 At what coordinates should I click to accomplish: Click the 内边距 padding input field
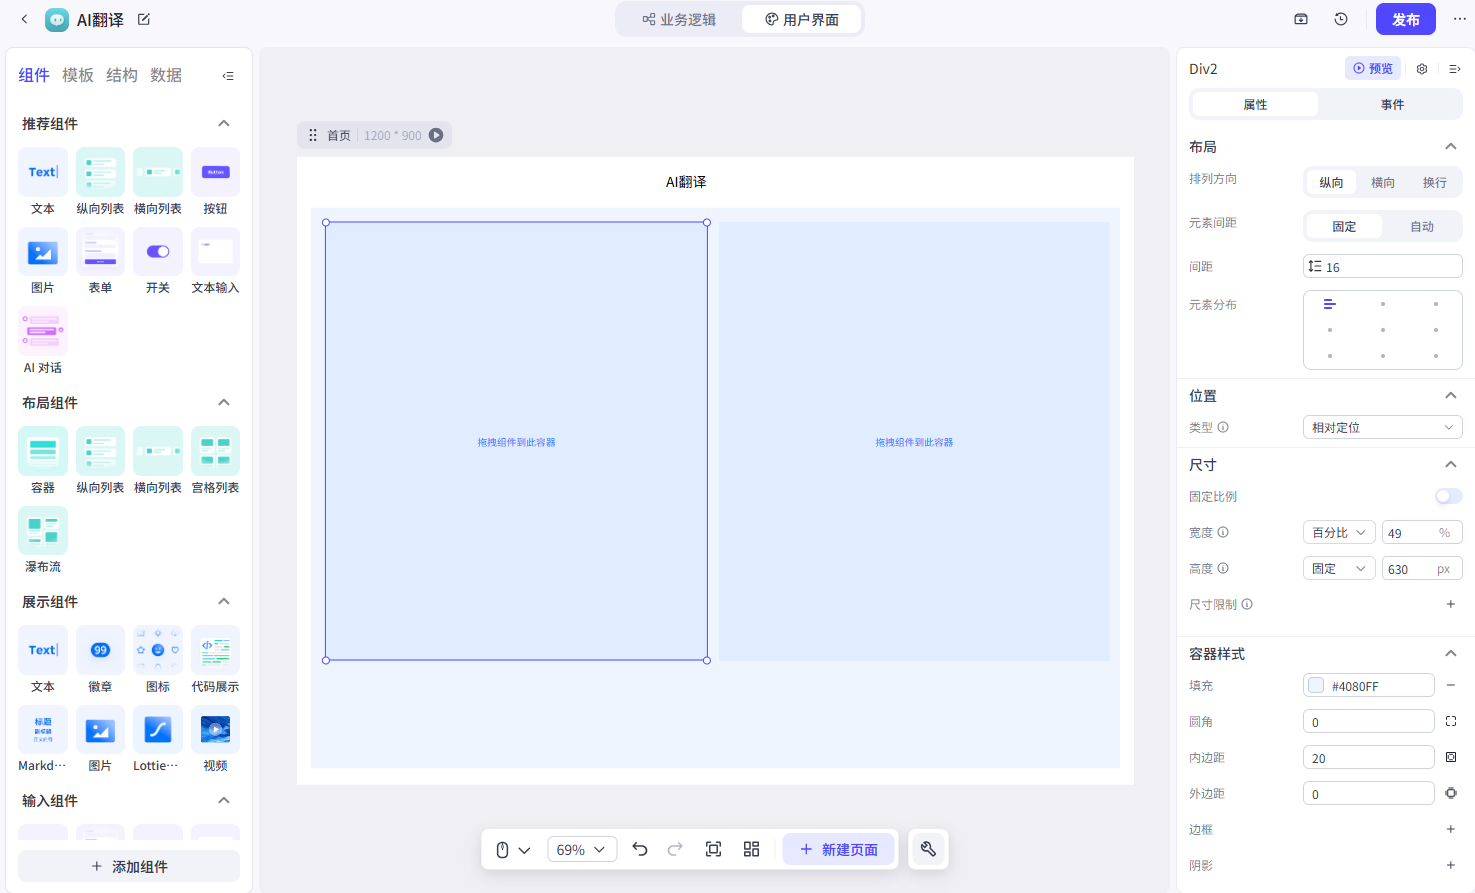(x=1368, y=757)
